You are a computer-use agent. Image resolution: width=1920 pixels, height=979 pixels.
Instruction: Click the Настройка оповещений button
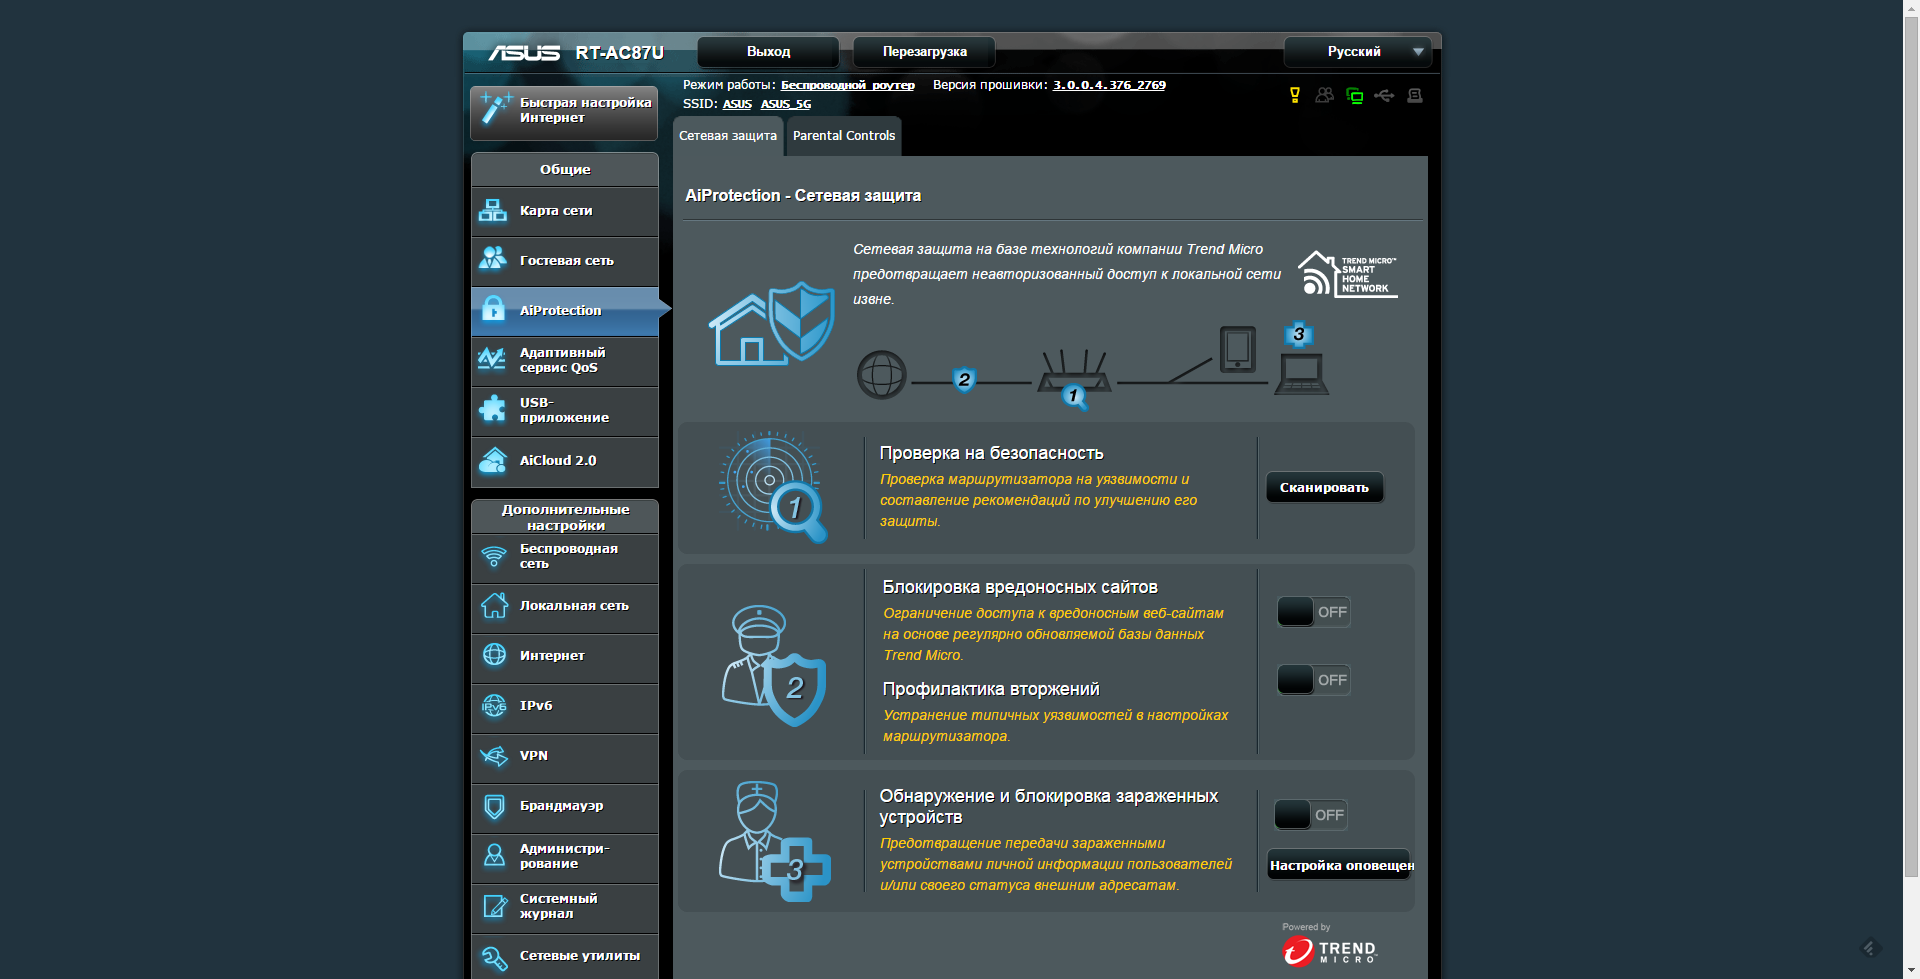click(1340, 865)
